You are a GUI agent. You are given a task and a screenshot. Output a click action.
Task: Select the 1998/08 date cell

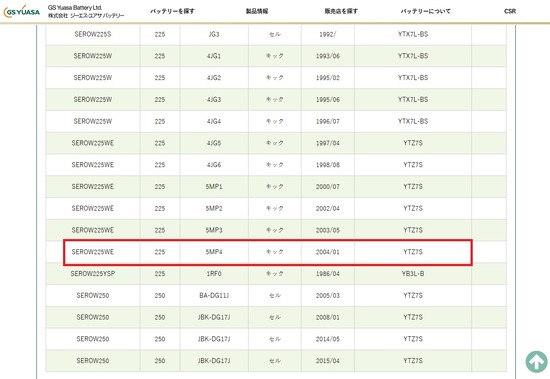pos(328,165)
